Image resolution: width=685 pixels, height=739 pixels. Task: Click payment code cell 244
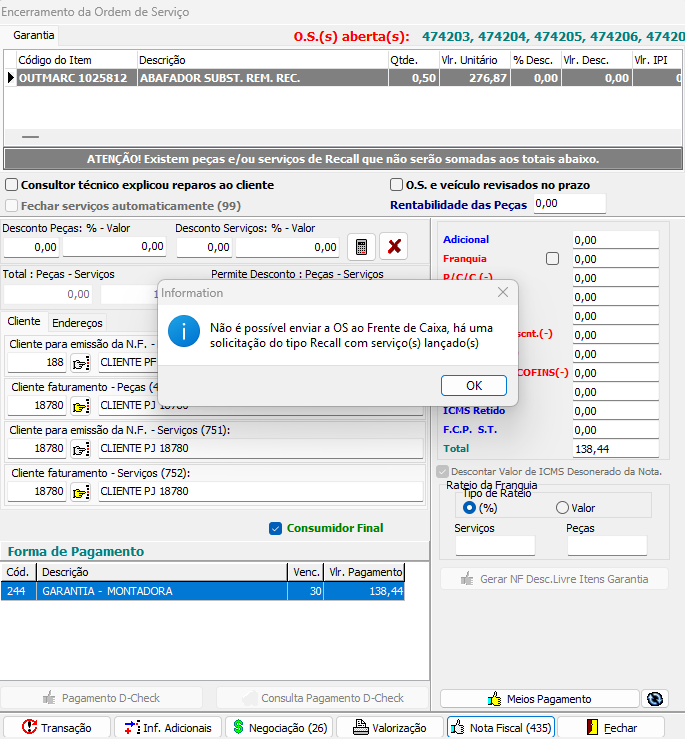tap(18, 591)
